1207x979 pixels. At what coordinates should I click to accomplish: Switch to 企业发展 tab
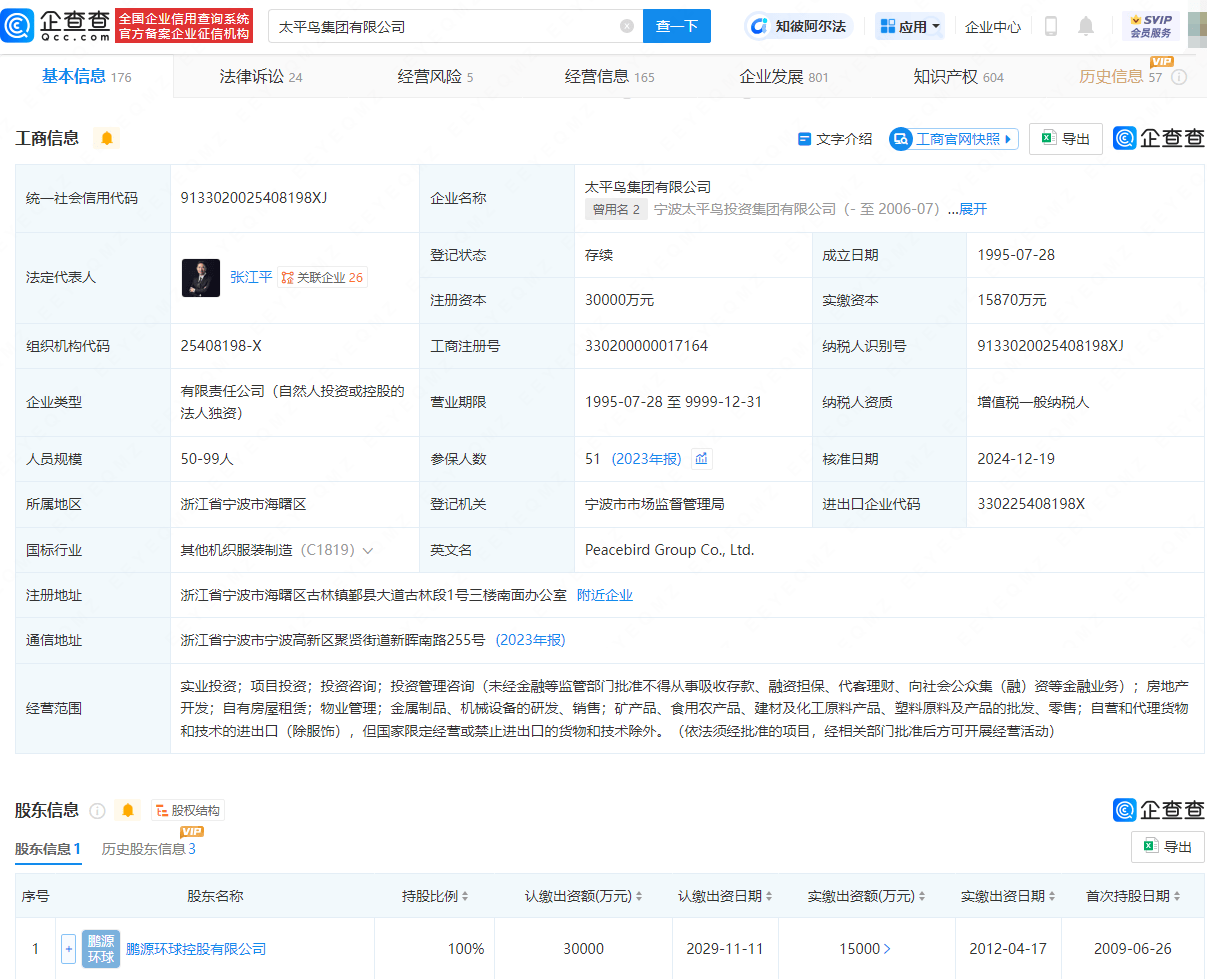784,77
